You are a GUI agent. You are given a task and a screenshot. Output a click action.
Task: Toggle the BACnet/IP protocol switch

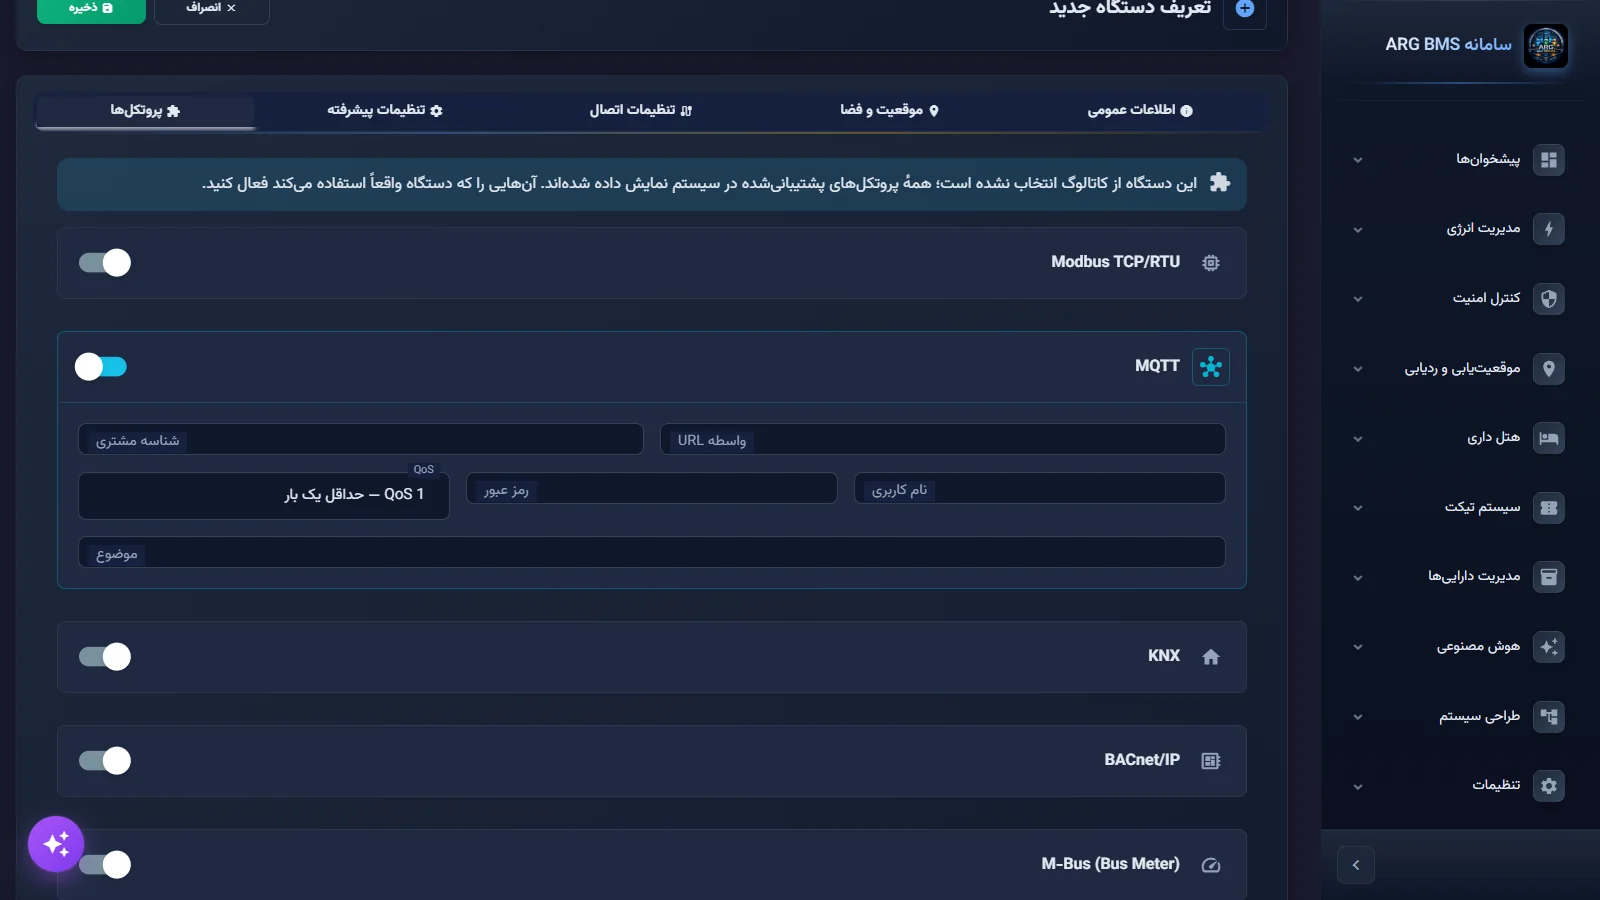[x=105, y=761]
